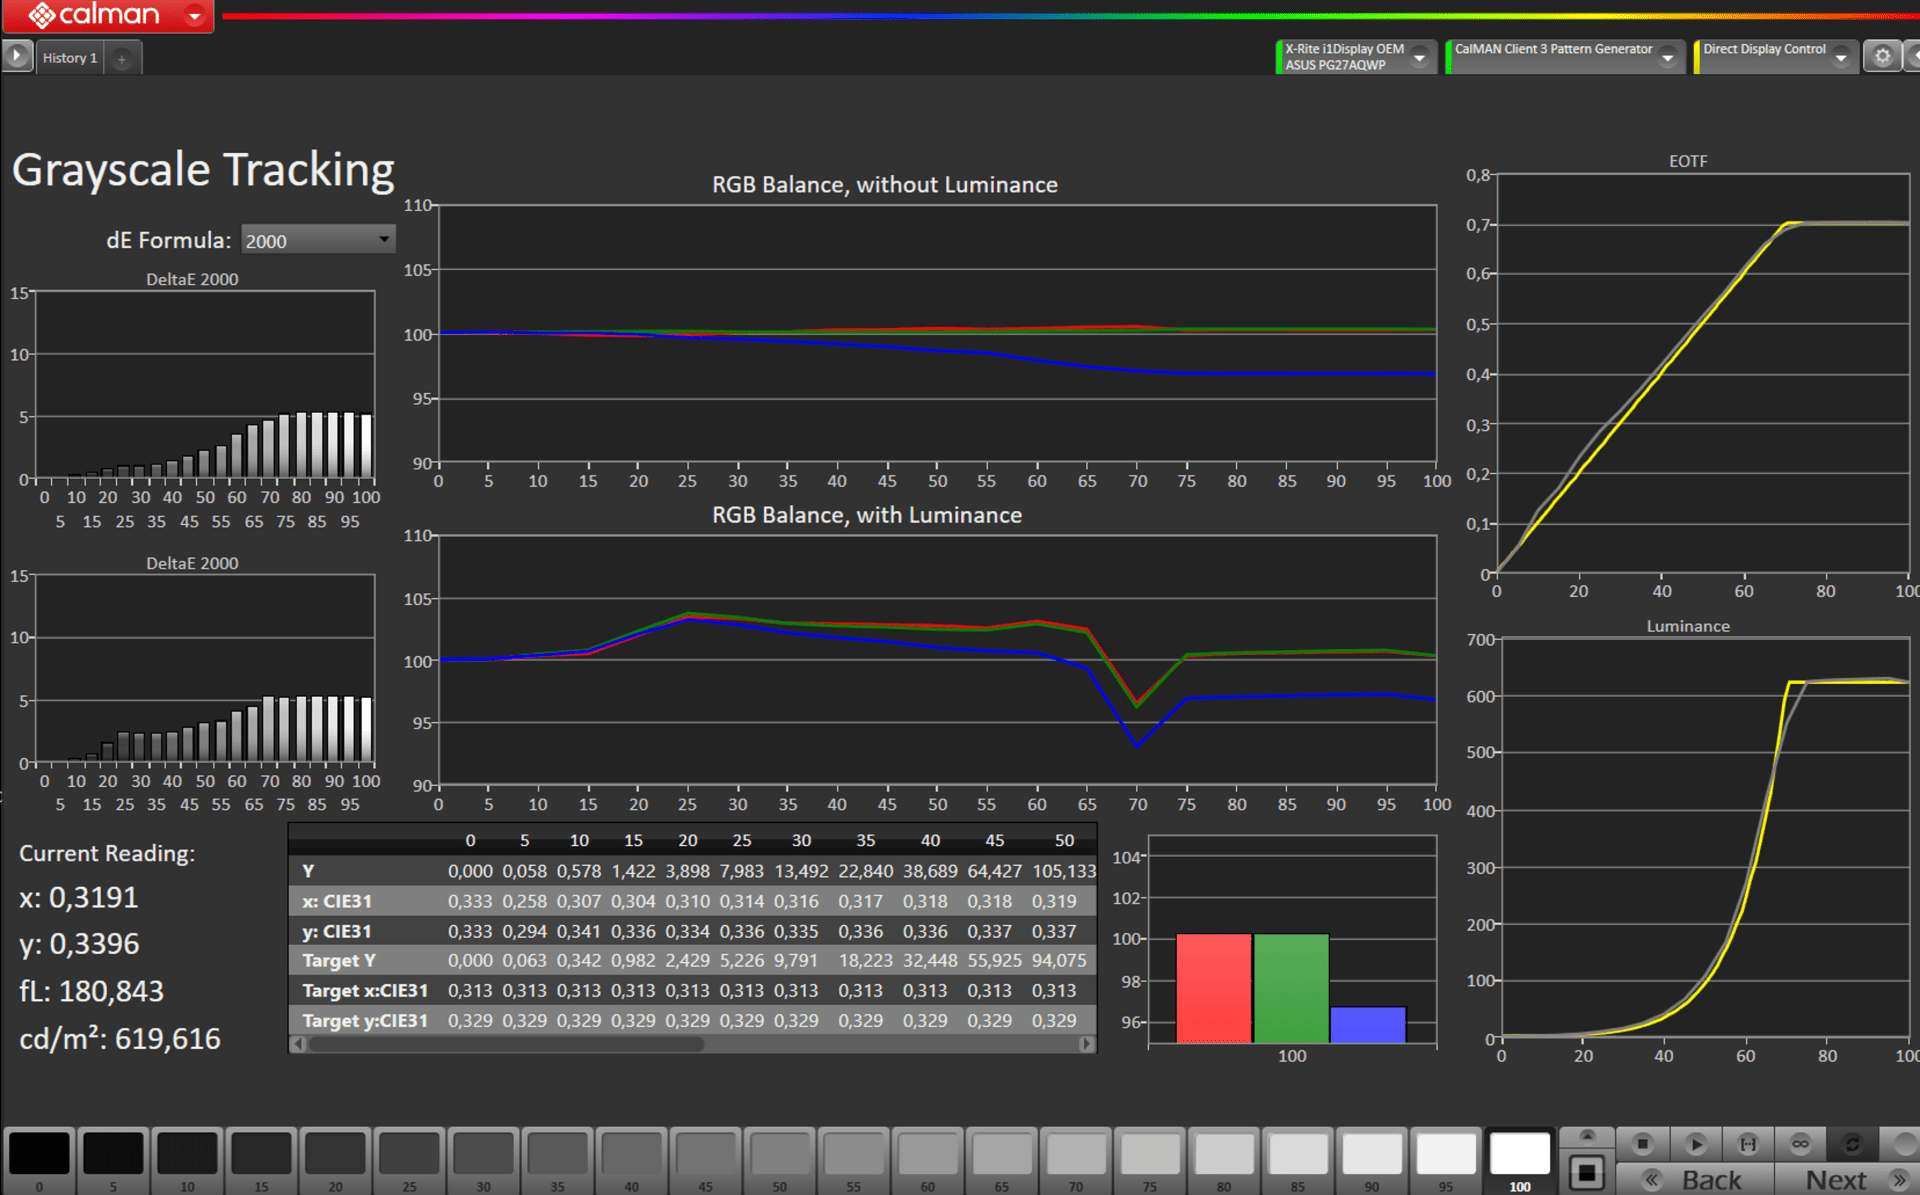1920x1195 pixels.
Task: Open the CalMAN Client 3 Pattern Generator dropdown
Action: click(x=1667, y=58)
